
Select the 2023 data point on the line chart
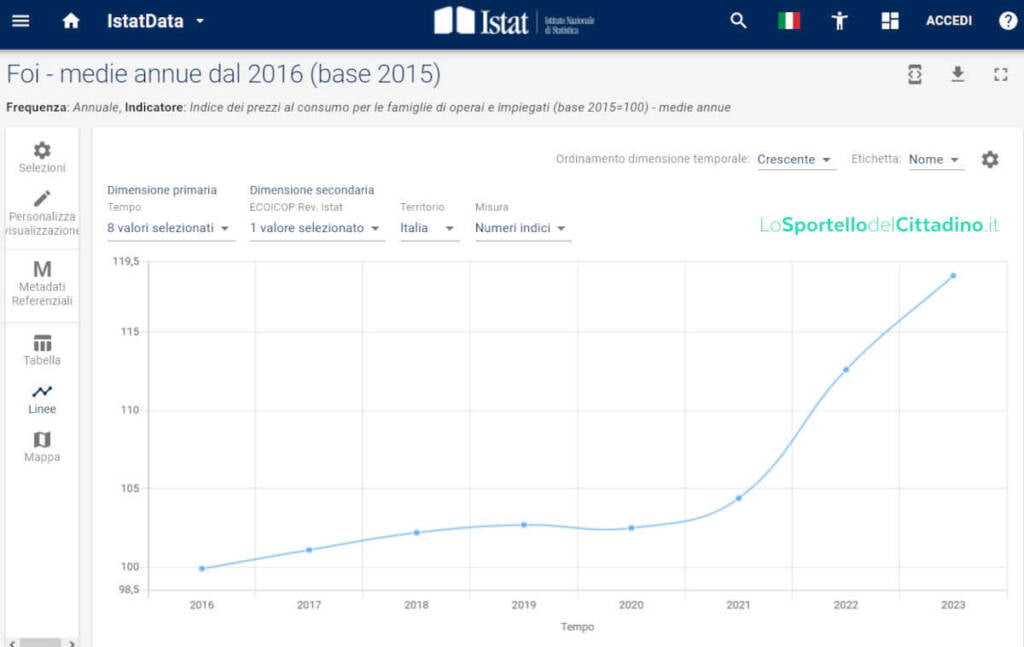click(x=953, y=274)
